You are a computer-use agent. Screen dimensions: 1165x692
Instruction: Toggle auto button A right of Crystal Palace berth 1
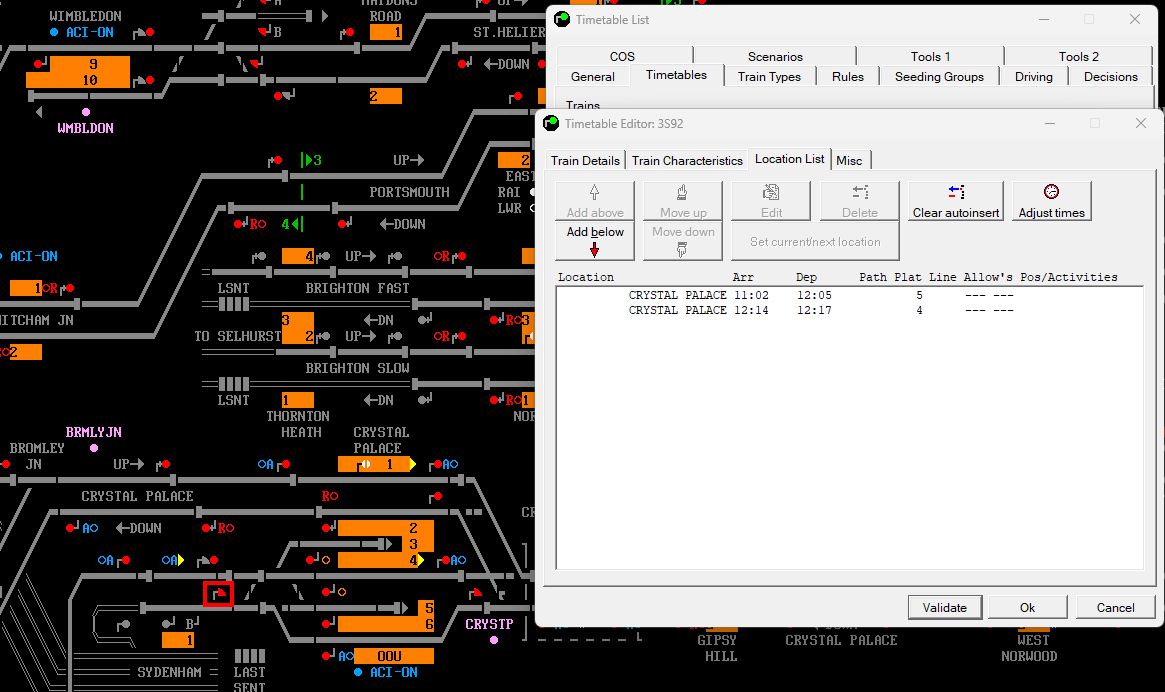(451, 465)
